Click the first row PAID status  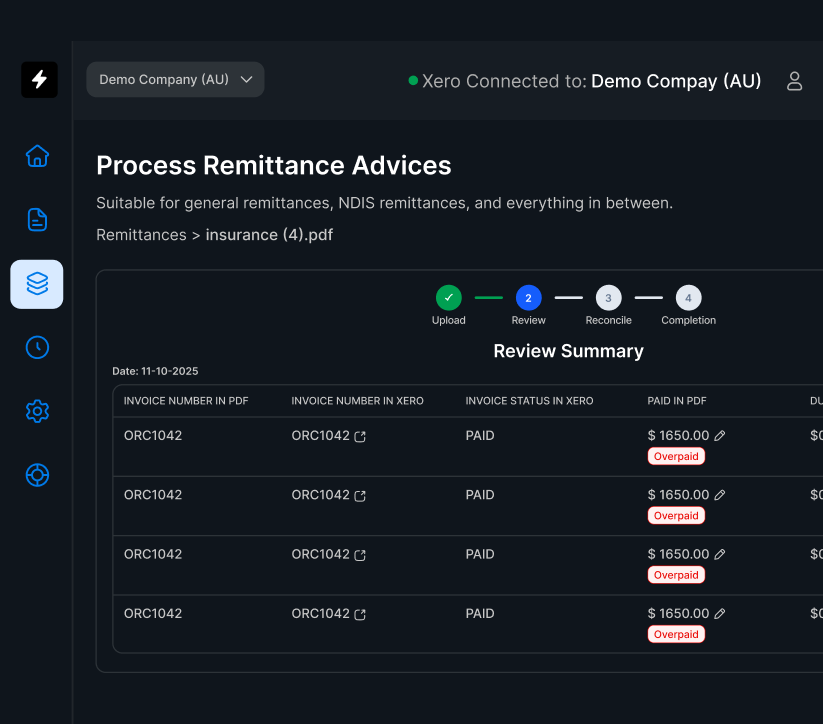click(480, 435)
